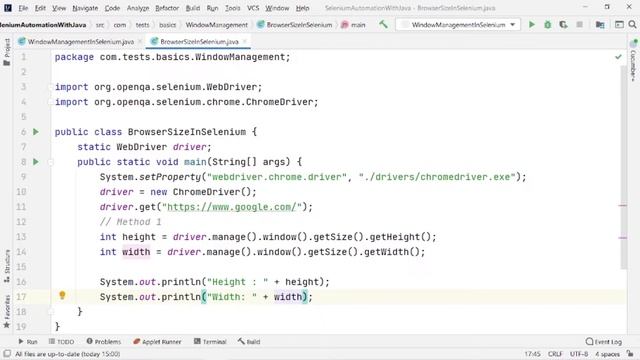Open the TODO tool window tab
This screenshot has height=360, width=640.
(x=61, y=342)
